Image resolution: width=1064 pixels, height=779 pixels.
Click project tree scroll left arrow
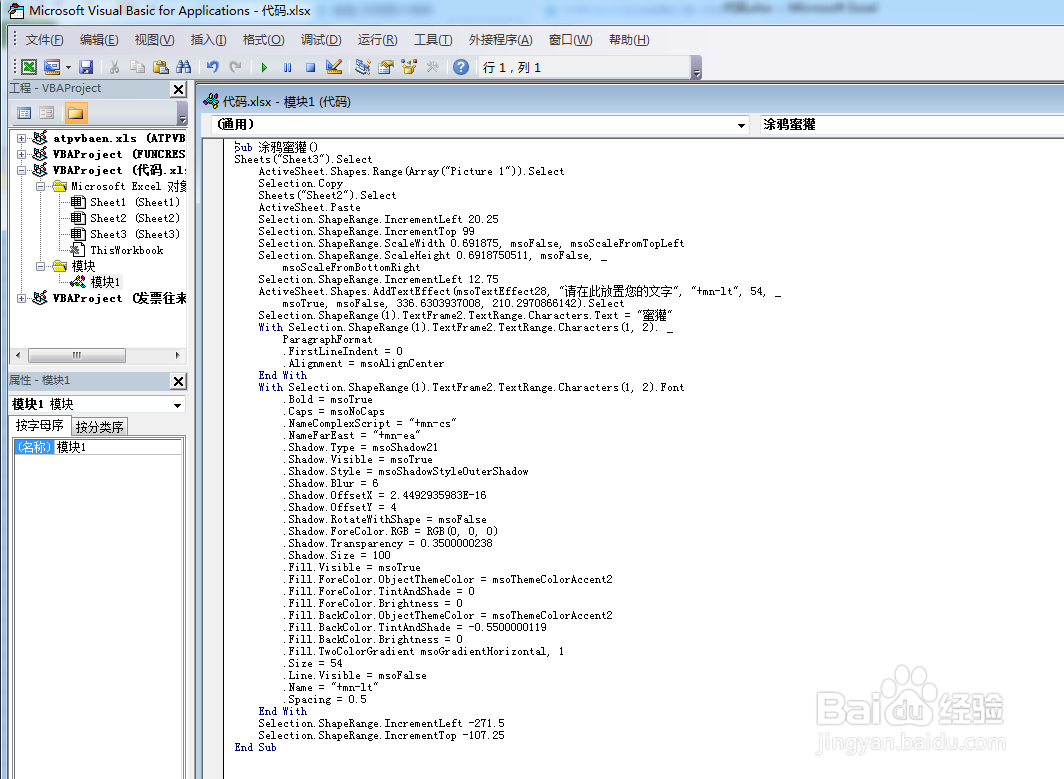pyautogui.click(x=18, y=355)
